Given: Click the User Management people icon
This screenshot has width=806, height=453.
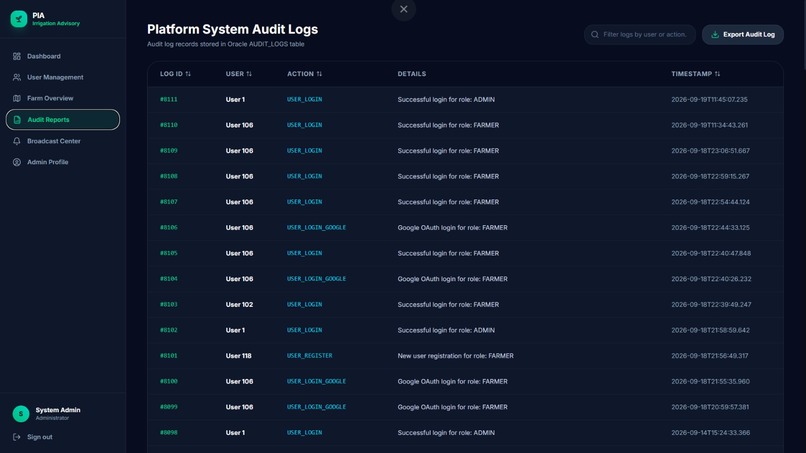Looking at the screenshot, I should pos(17,77).
